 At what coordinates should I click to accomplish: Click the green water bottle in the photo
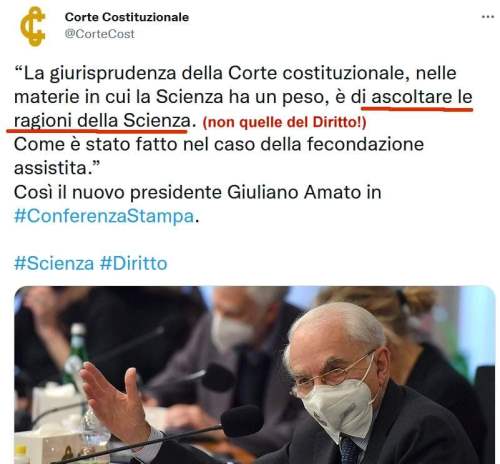pyautogui.click(x=76, y=353)
